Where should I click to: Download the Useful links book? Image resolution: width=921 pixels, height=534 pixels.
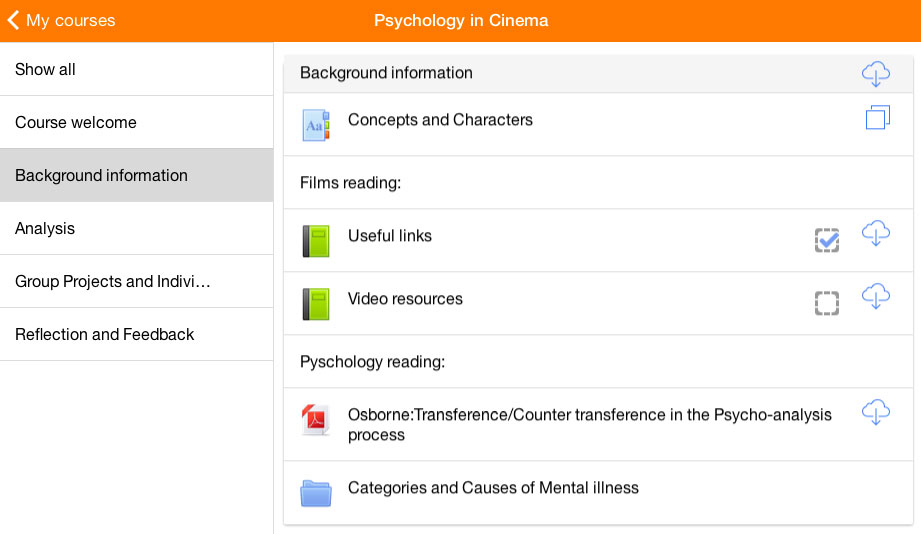[875, 233]
